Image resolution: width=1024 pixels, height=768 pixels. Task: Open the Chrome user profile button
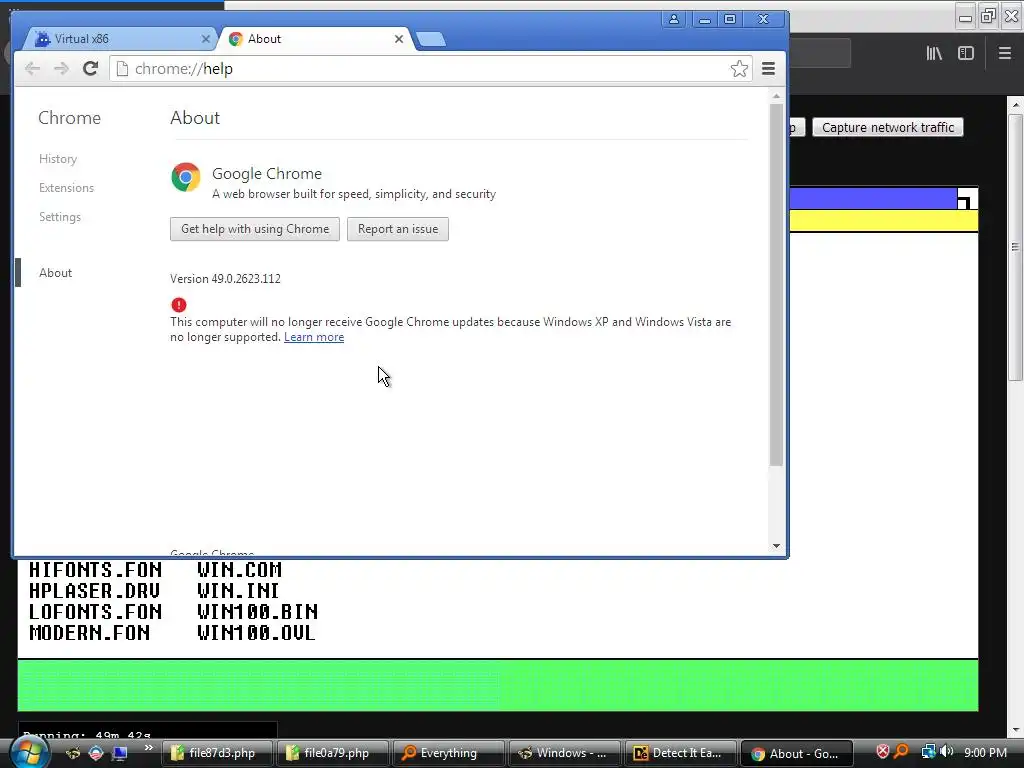[673, 19]
